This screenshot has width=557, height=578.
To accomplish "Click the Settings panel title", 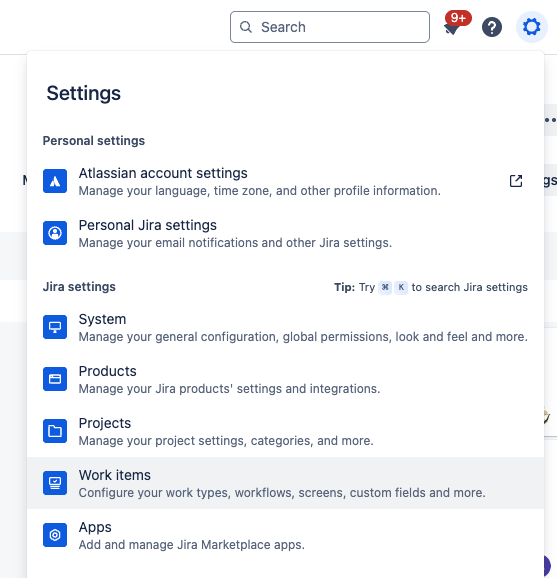I will tap(84, 93).
